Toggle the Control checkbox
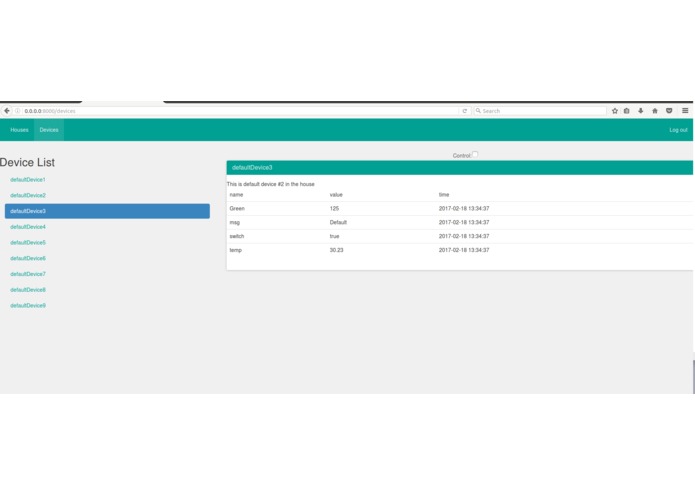695x494 pixels. click(x=475, y=155)
